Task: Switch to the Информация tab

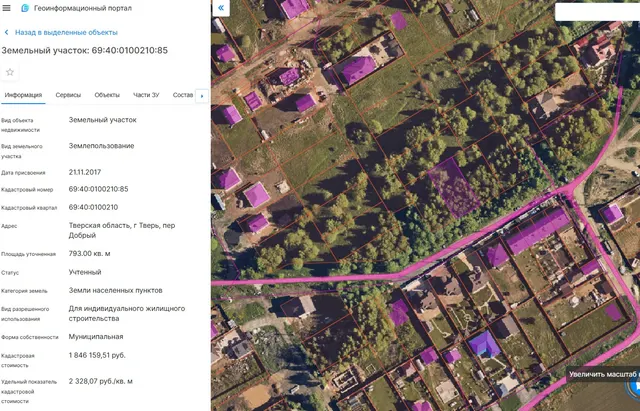Action: (x=23, y=95)
